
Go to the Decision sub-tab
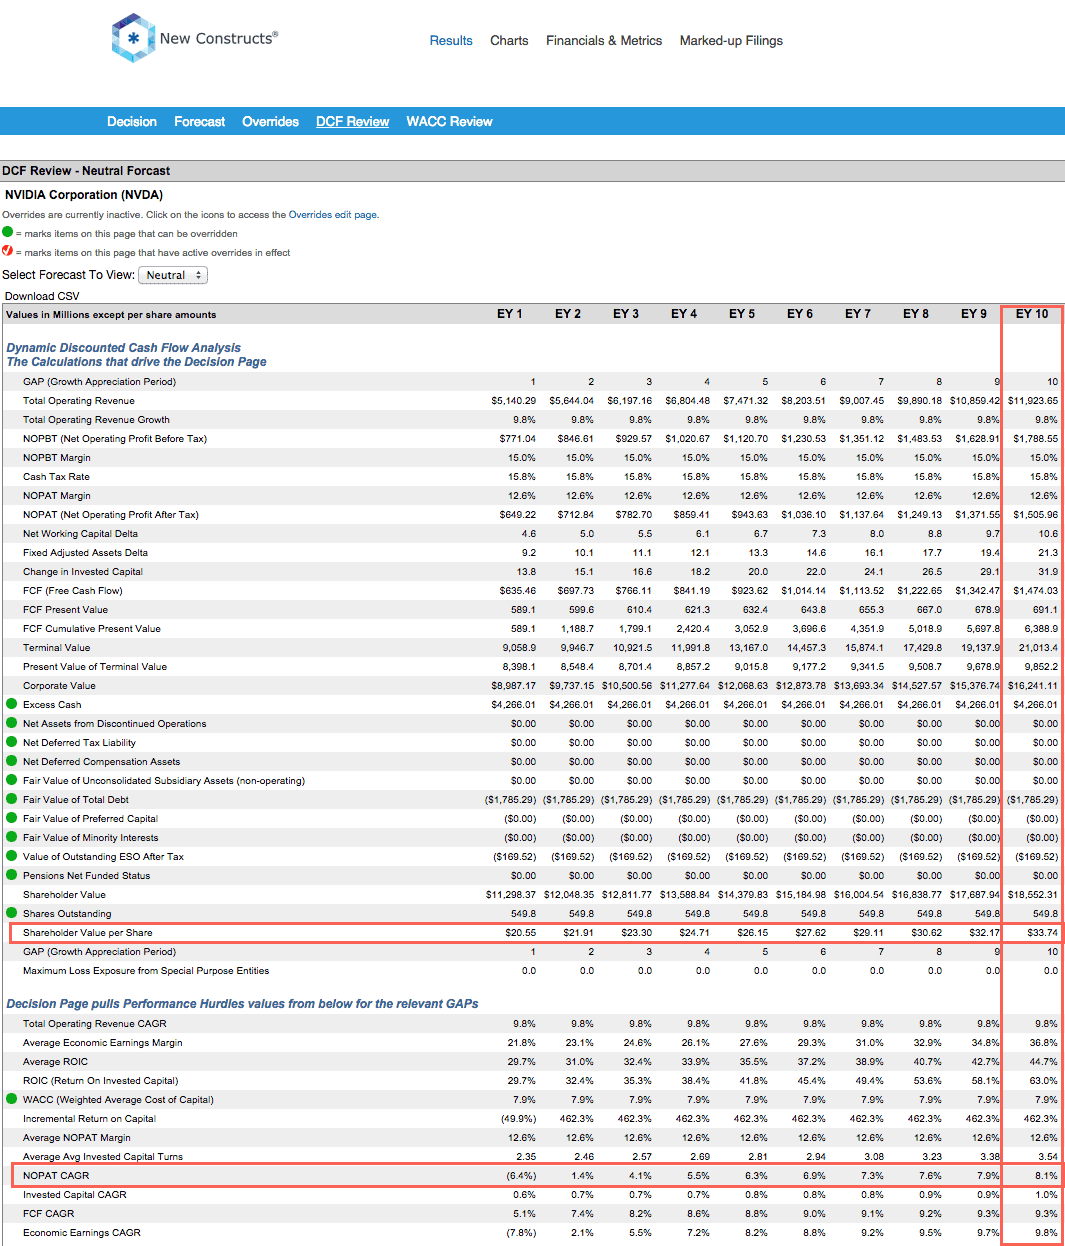[132, 122]
